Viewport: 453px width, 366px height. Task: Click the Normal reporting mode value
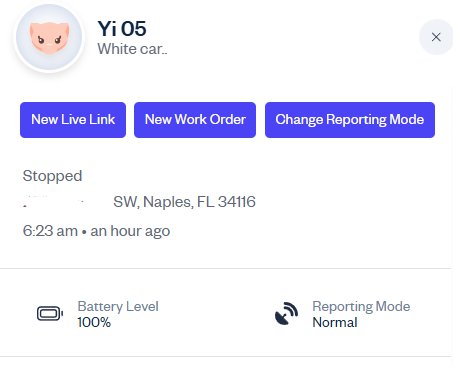pyautogui.click(x=335, y=322)
